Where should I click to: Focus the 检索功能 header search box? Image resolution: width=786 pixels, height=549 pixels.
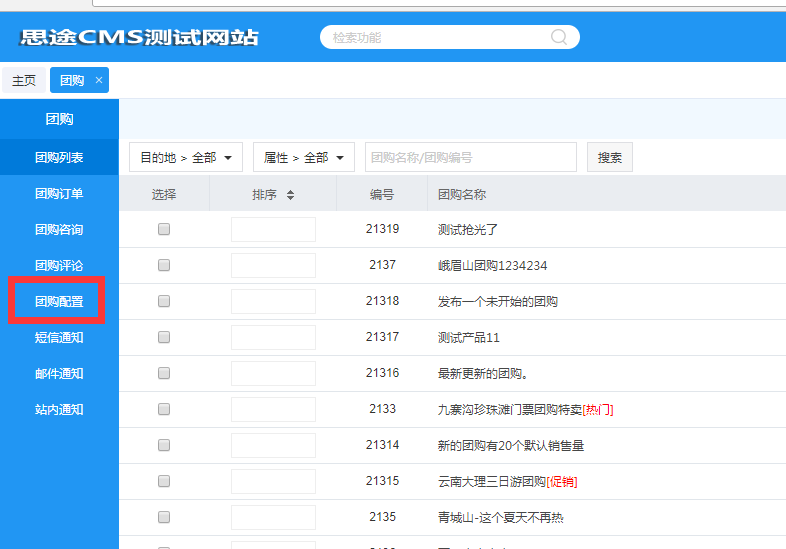438,37
